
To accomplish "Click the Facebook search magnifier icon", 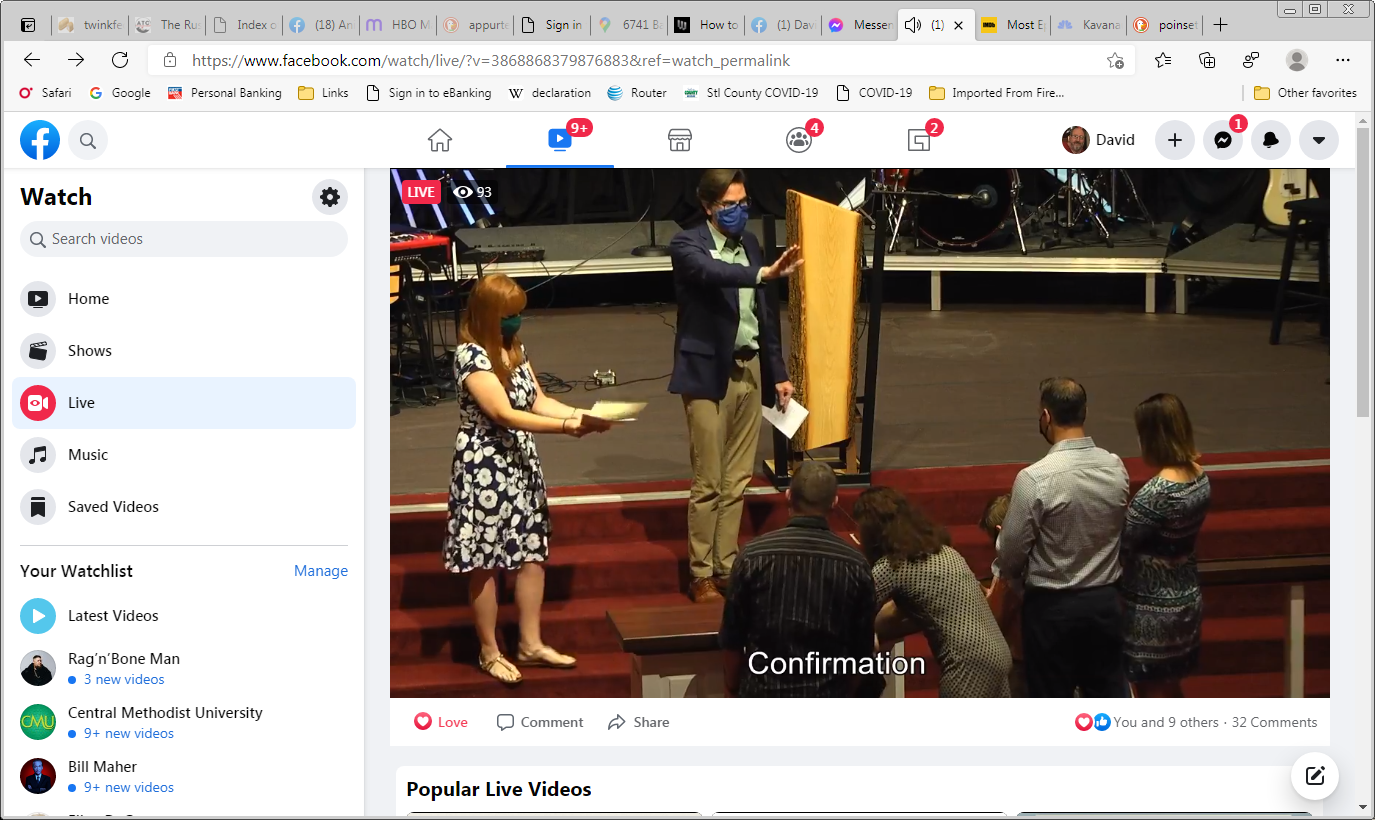I will [88, 141].
